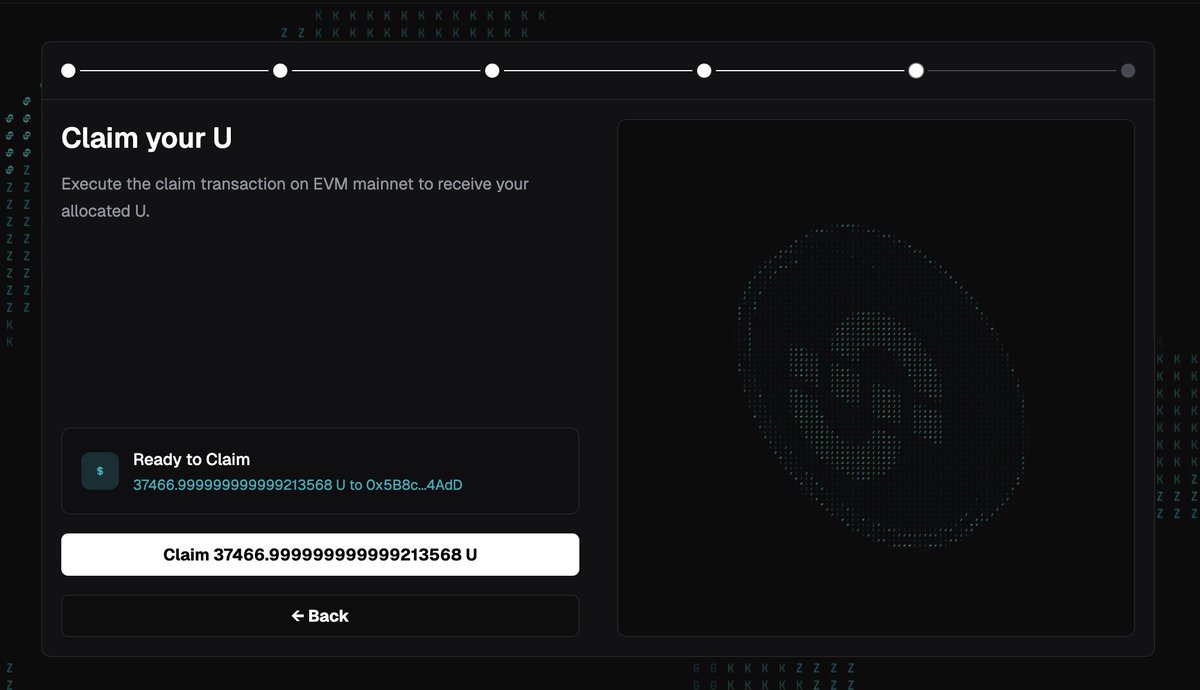The image size is (1200, 690).
Task: Select the fourth progress step dot
Action: coord(704,71)
